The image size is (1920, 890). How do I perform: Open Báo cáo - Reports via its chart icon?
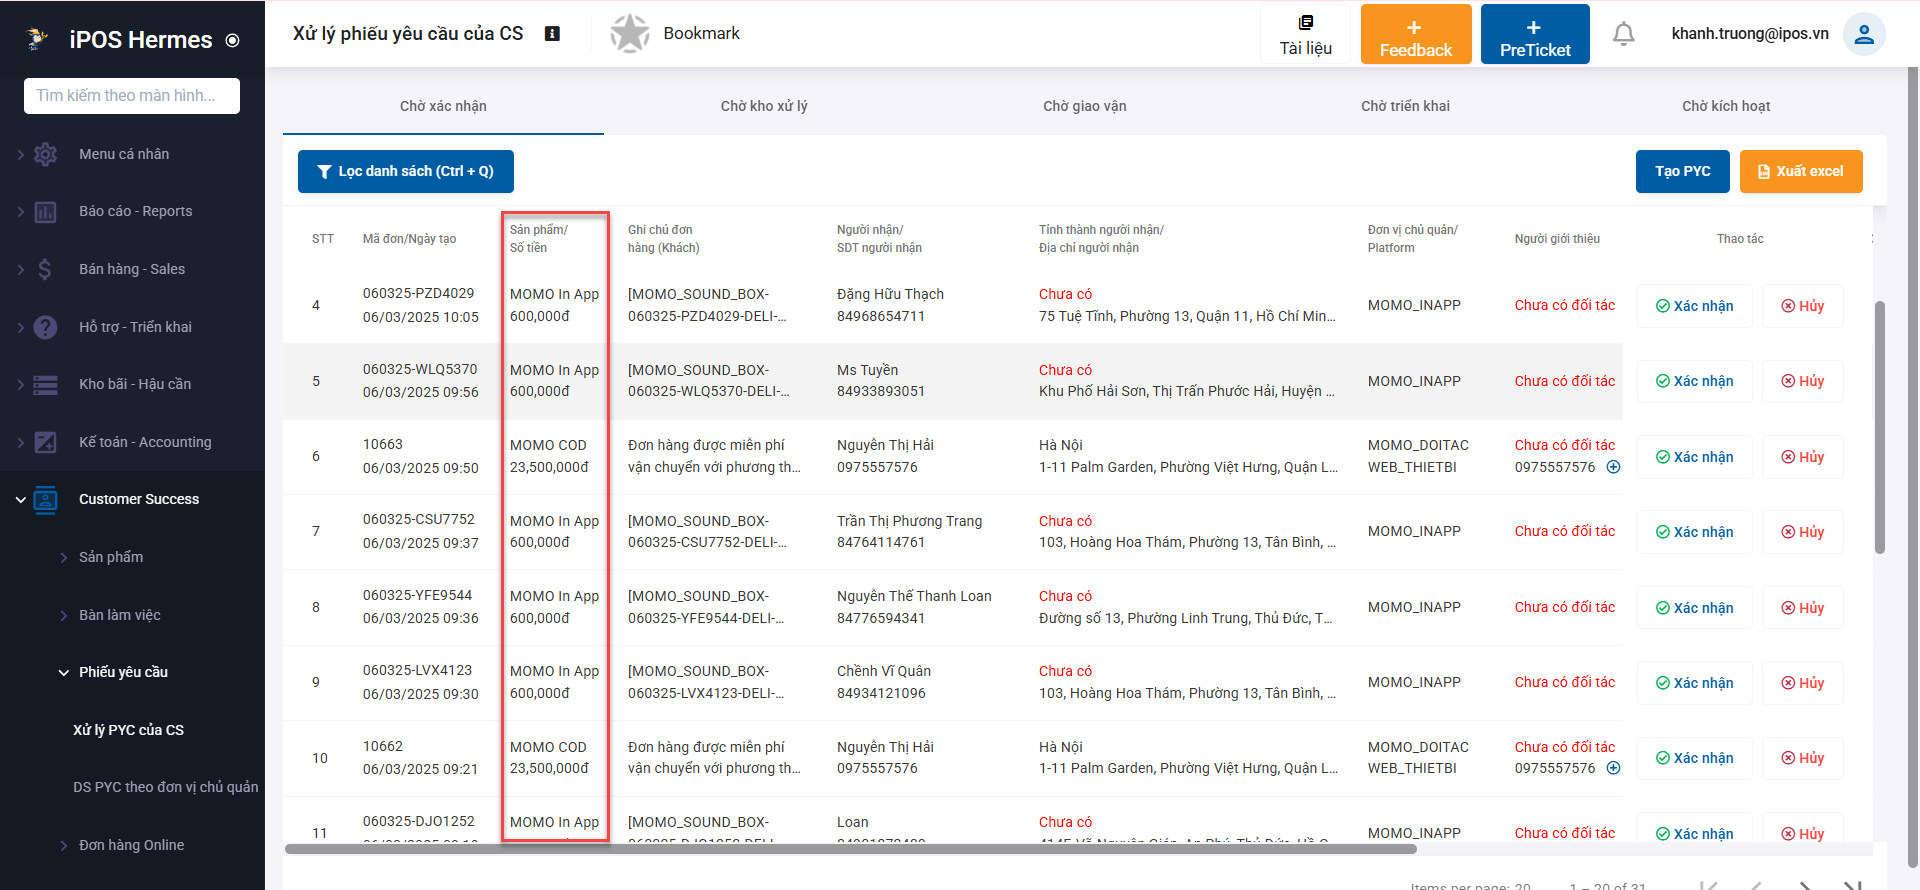click(x=45, y=212)
